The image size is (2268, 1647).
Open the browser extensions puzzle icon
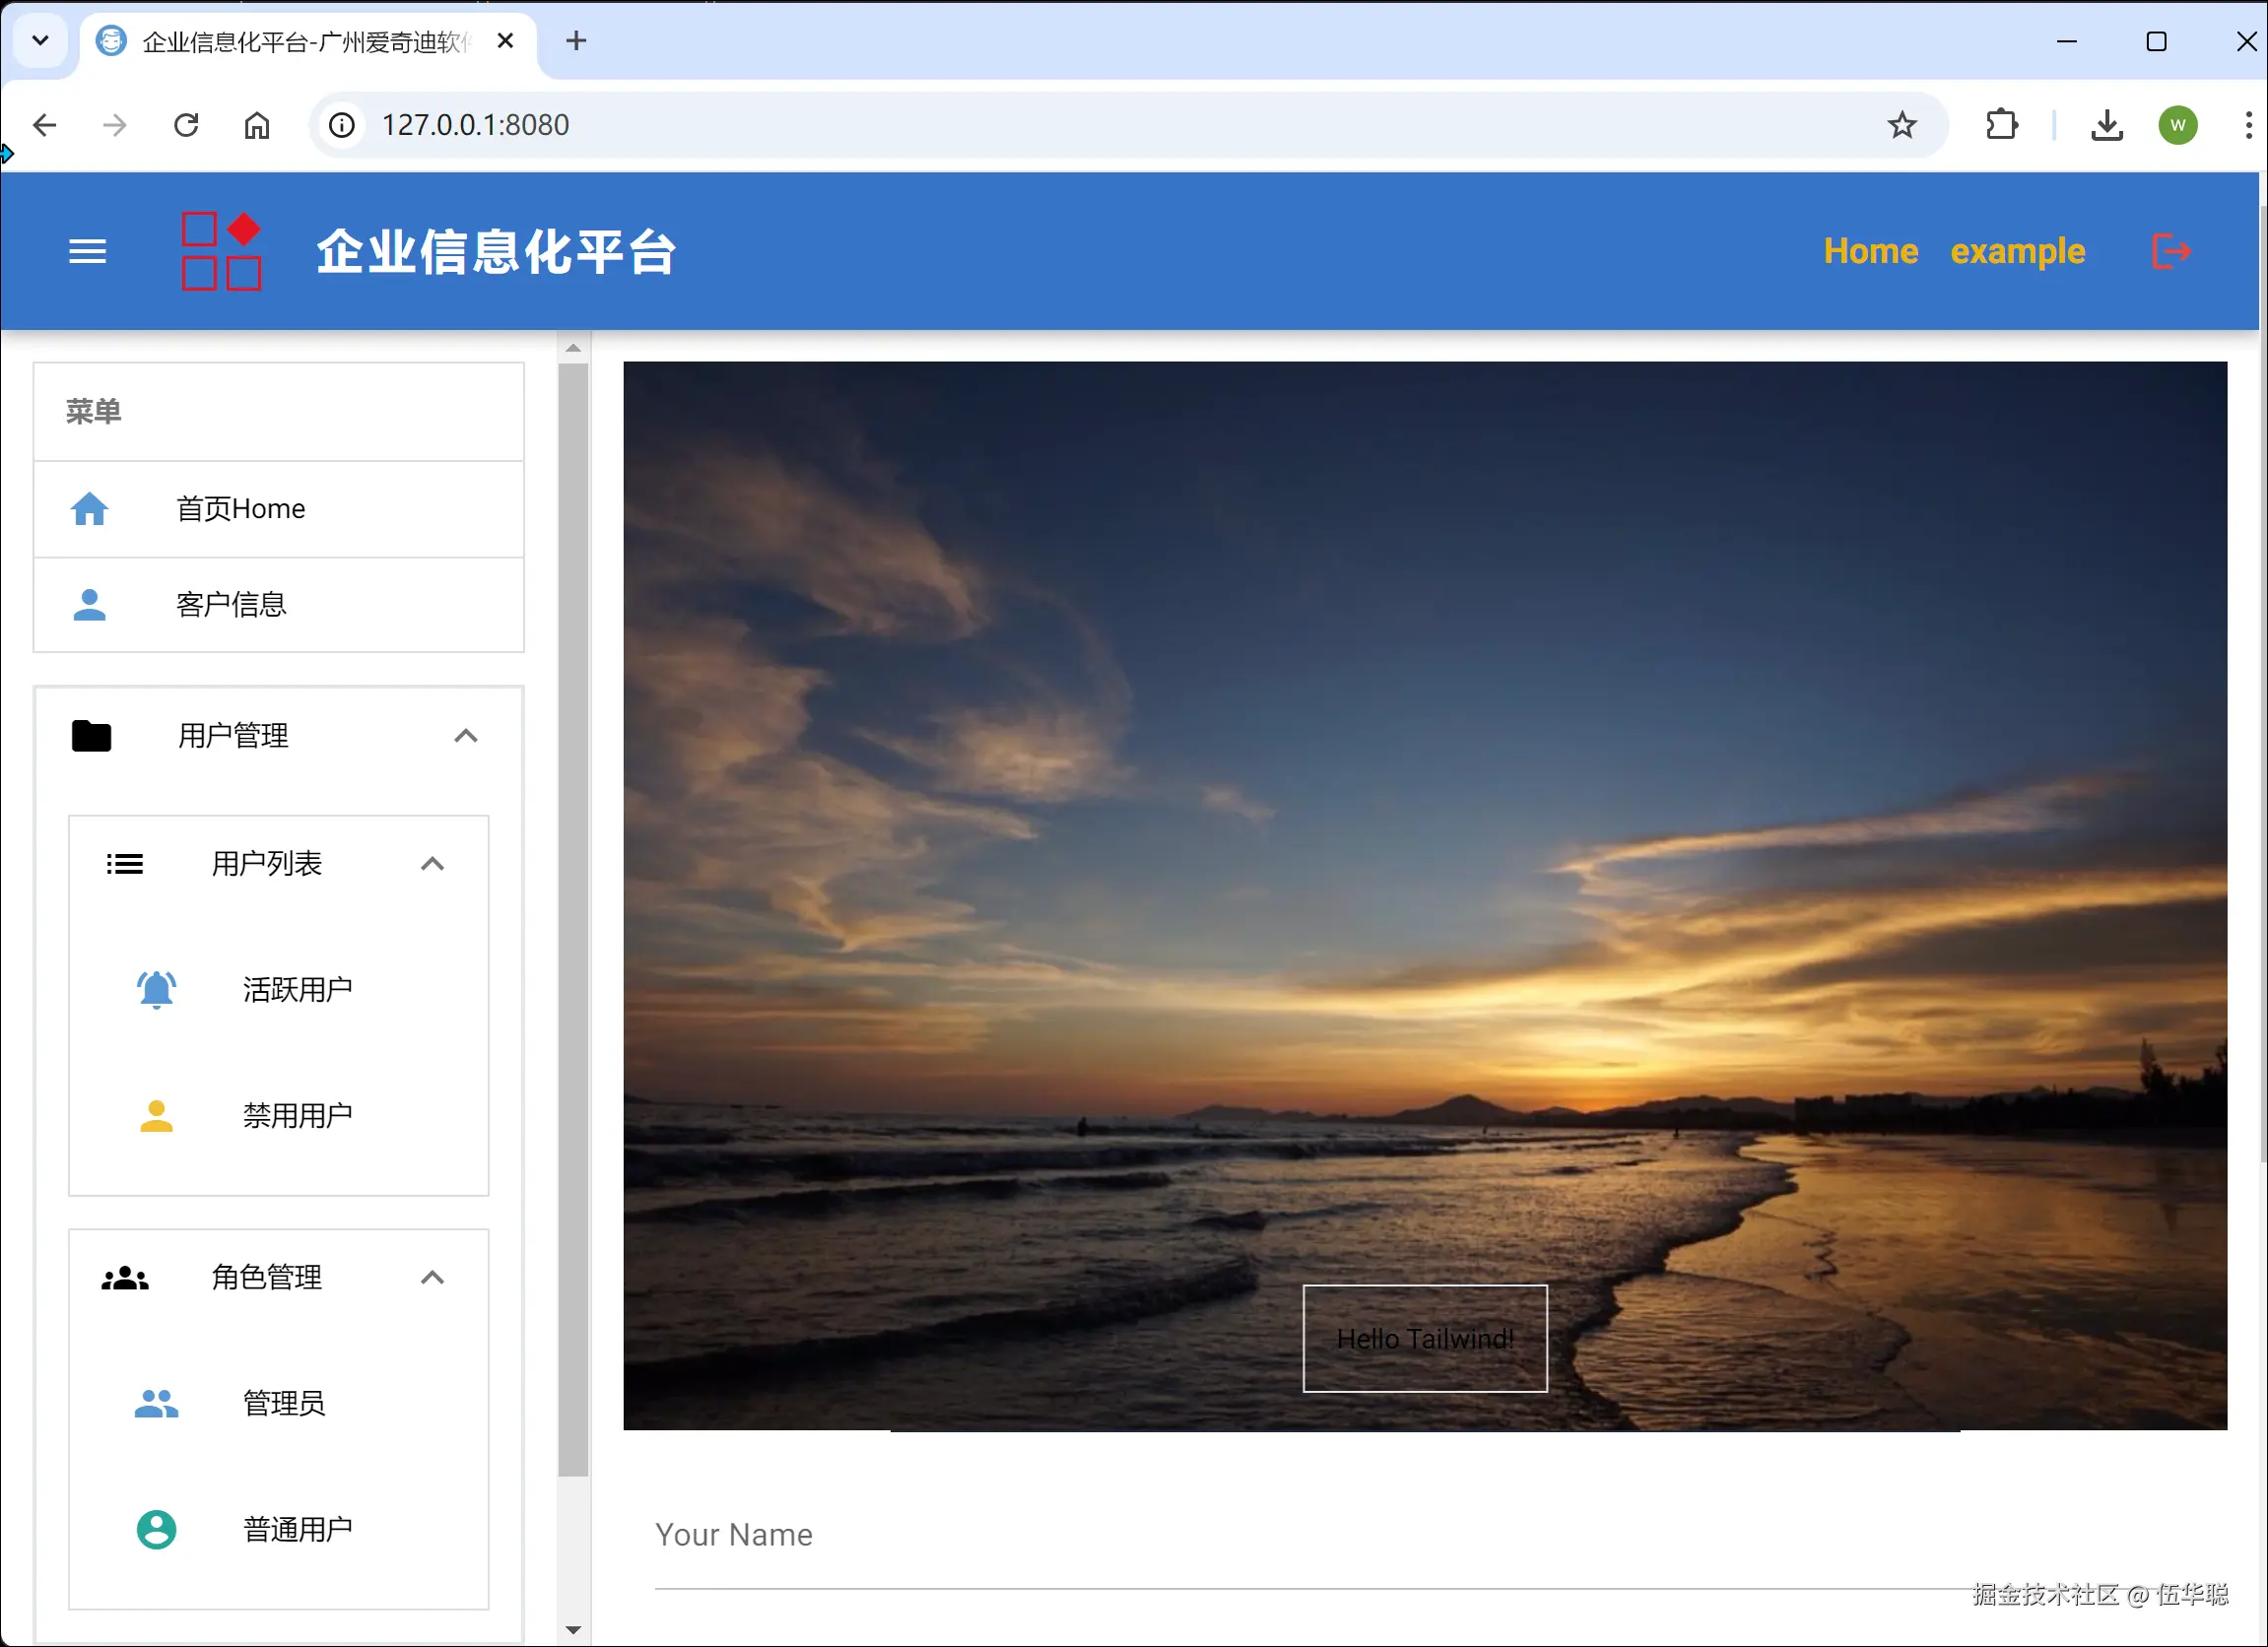click(x=2001, y=125)
